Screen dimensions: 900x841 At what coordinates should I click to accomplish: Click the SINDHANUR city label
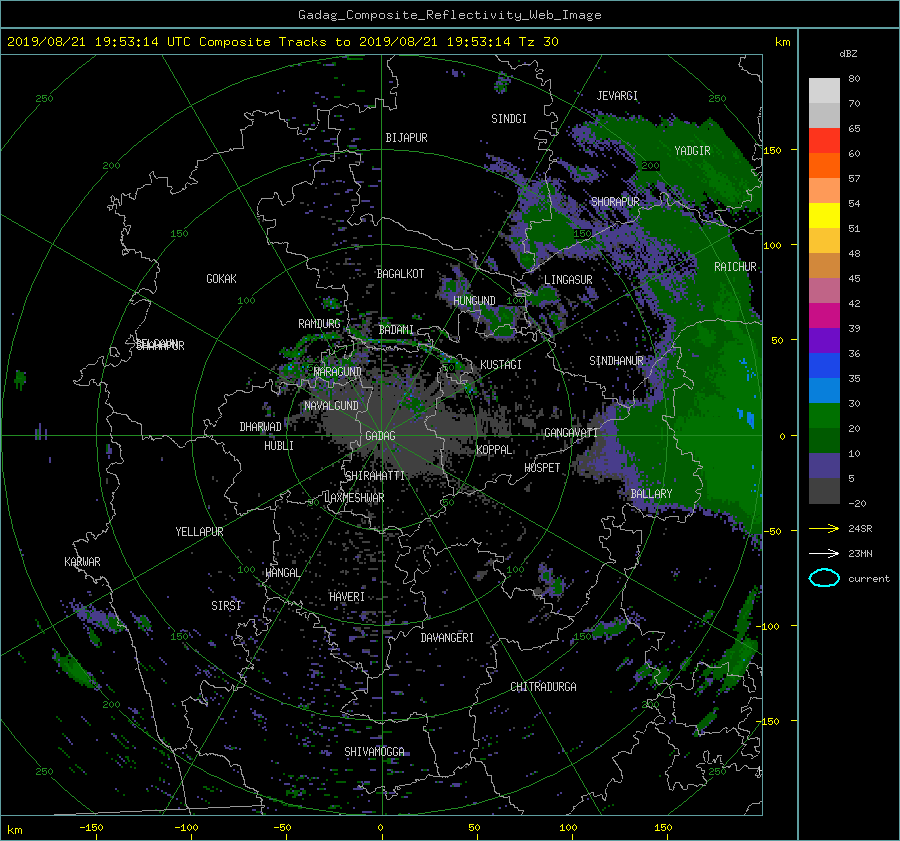[616, 361]
